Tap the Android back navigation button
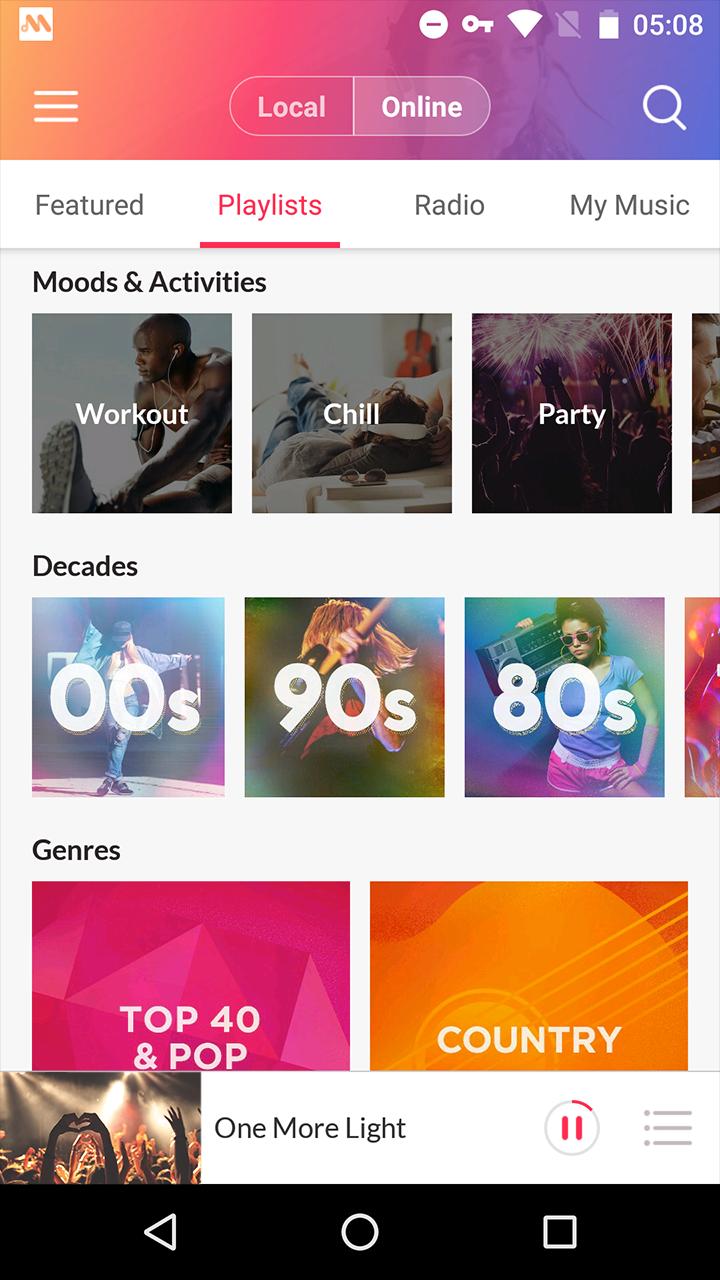Viewport: 720px width, 1280px height. pos(161,1232)
